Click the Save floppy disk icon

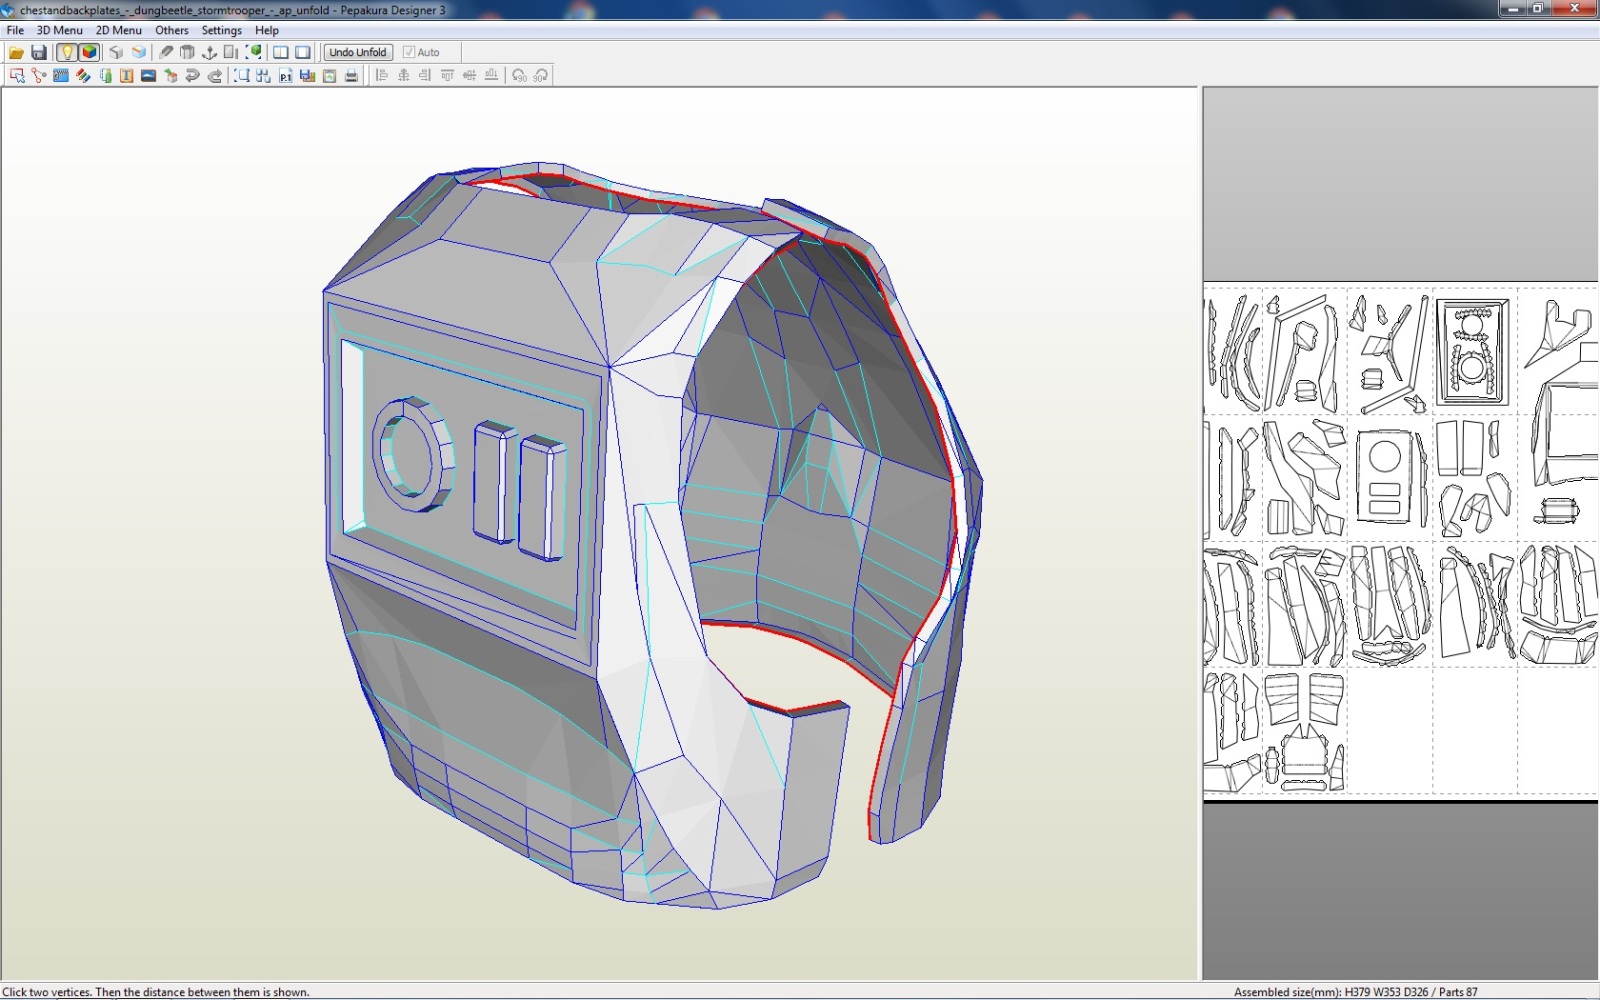[38, 52]
